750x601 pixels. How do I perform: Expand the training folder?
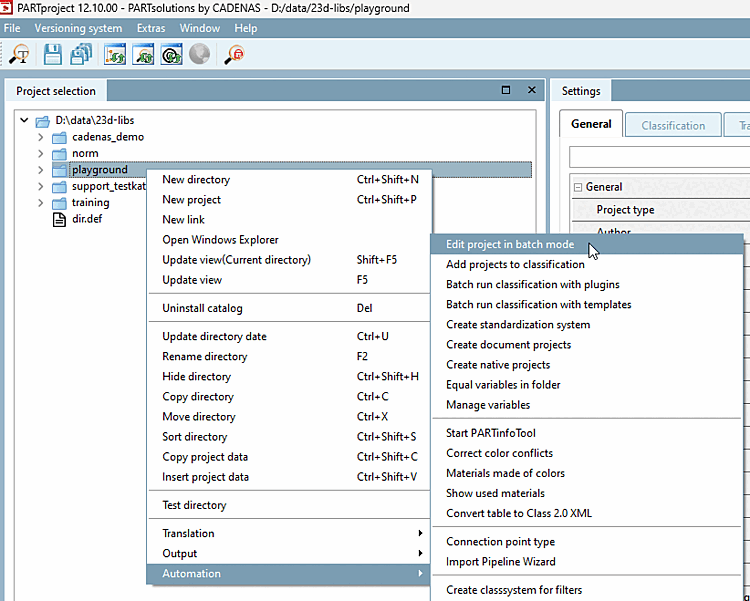(41, 203)
